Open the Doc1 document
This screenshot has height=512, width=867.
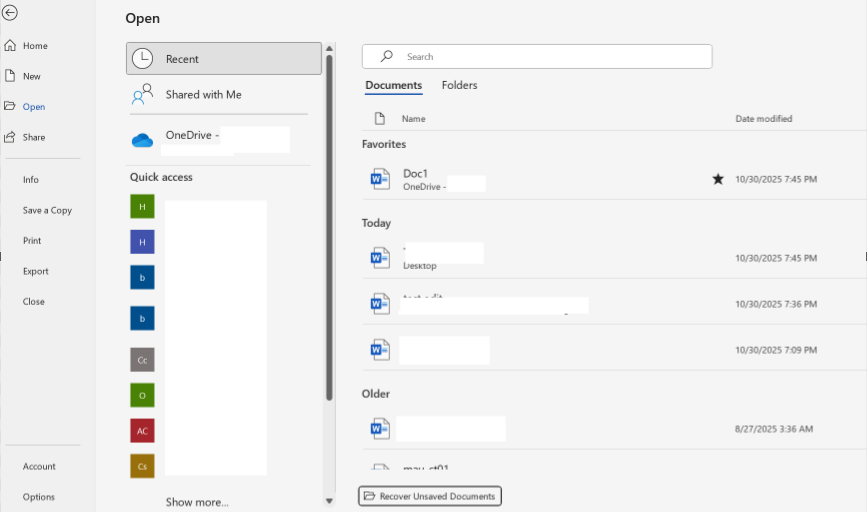pyautogui.click(x=614, y=179)
